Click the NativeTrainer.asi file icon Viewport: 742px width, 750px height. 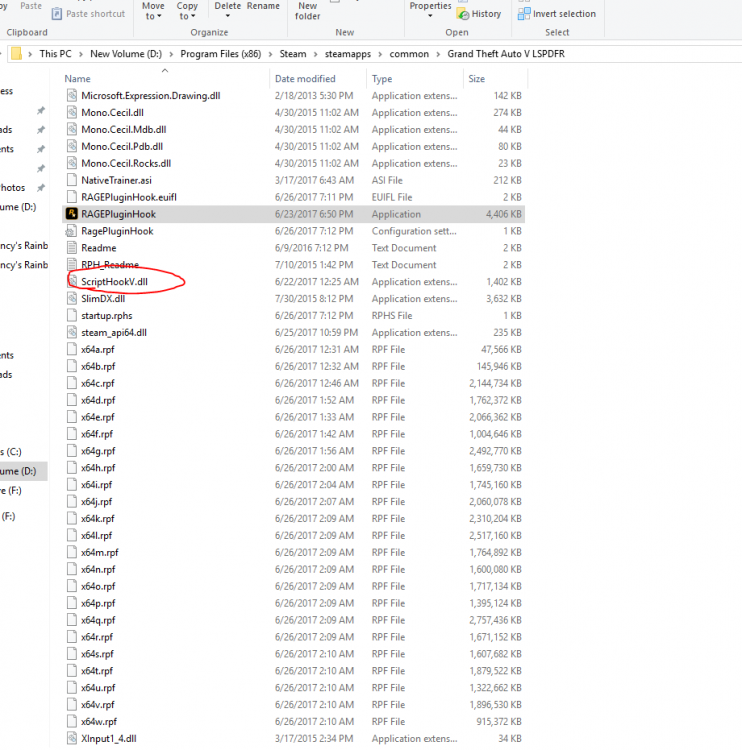click(x=72, y=180)
